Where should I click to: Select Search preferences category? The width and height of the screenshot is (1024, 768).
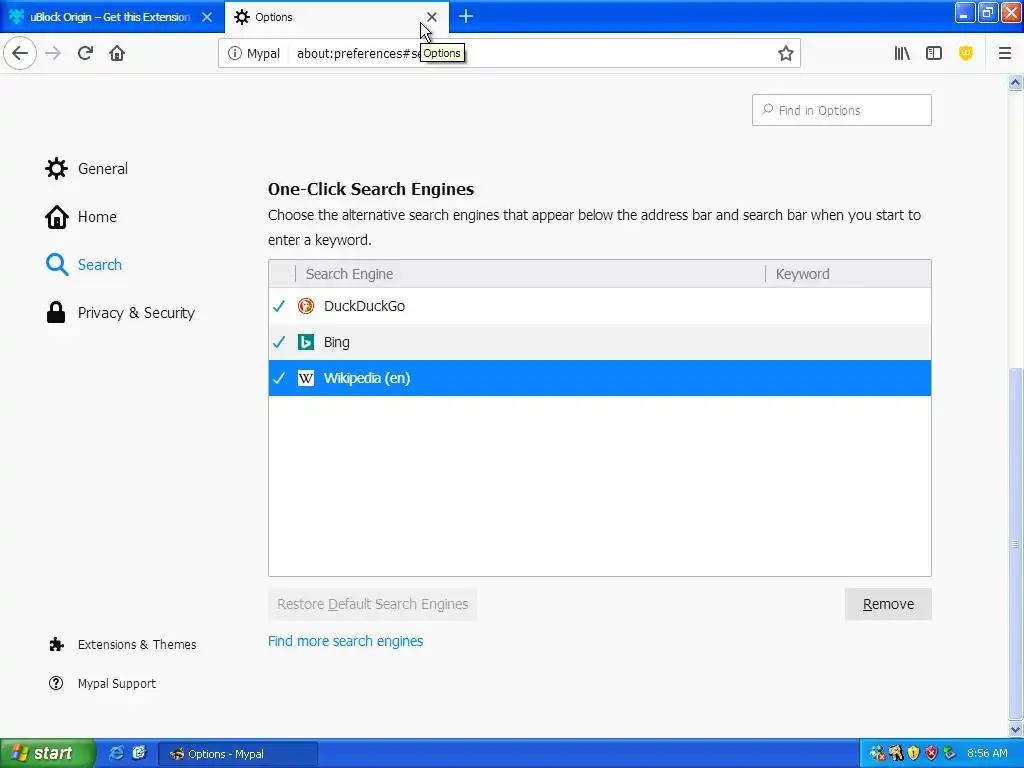[84, 264]
